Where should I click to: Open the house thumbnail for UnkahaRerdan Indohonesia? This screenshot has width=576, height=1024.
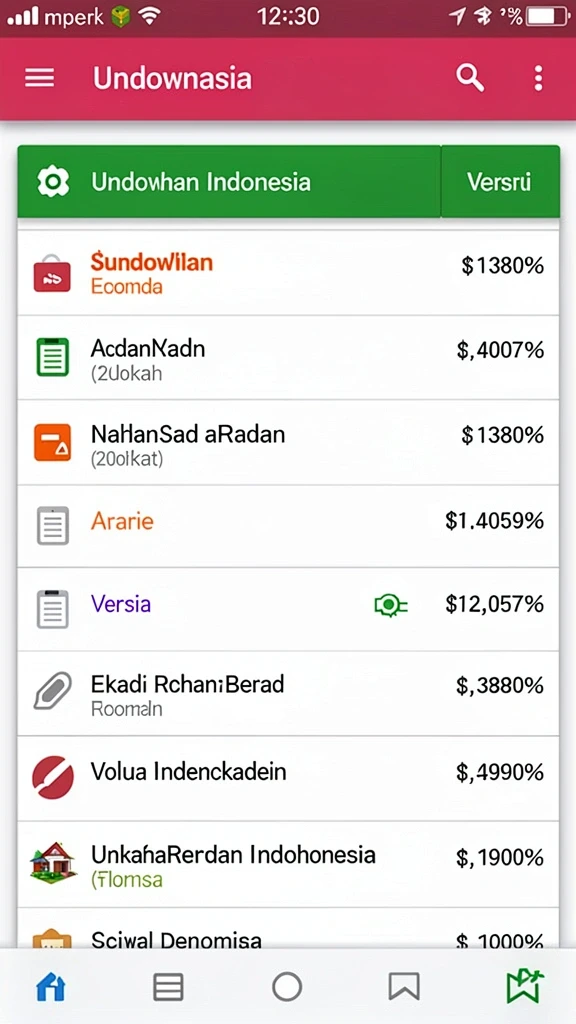tap(53, 861)
